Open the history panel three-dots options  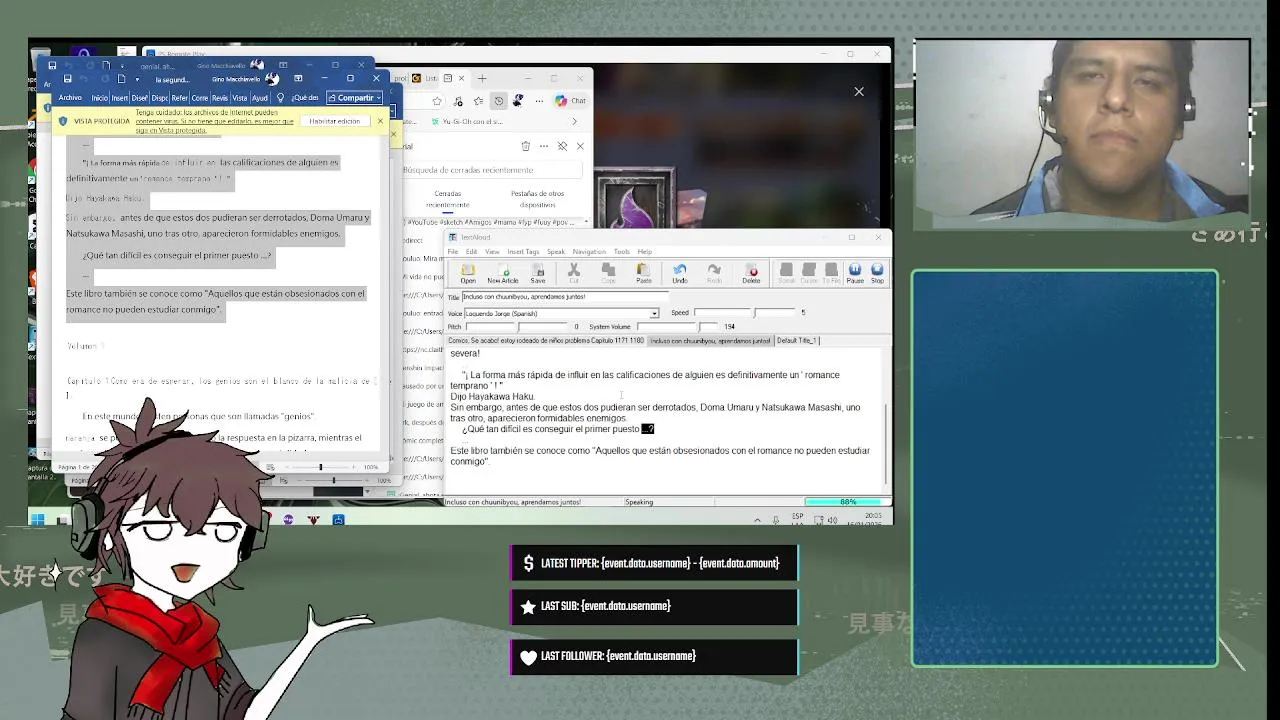coord(545,146)
